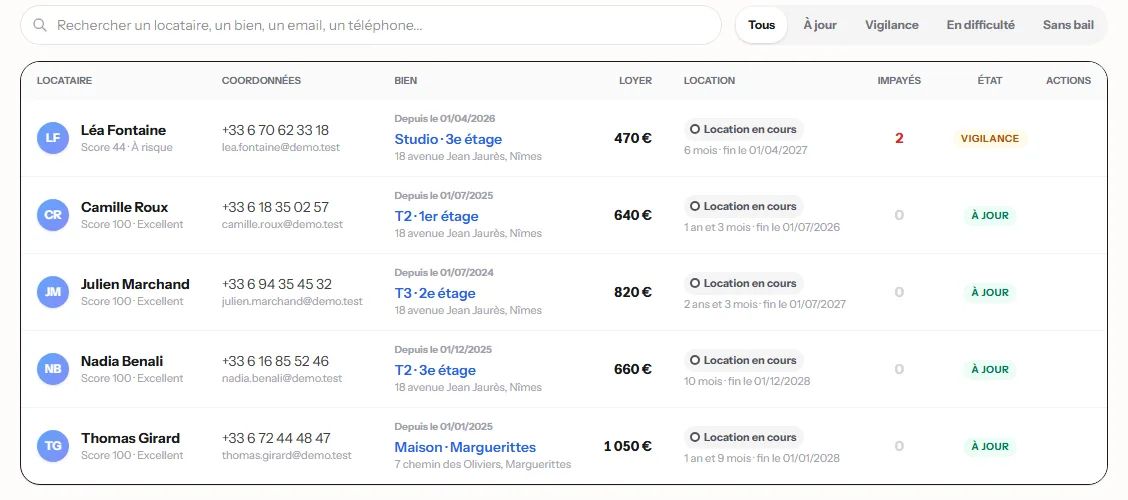Click Julien Marchand's À JOUR badge

coord(990,293)
